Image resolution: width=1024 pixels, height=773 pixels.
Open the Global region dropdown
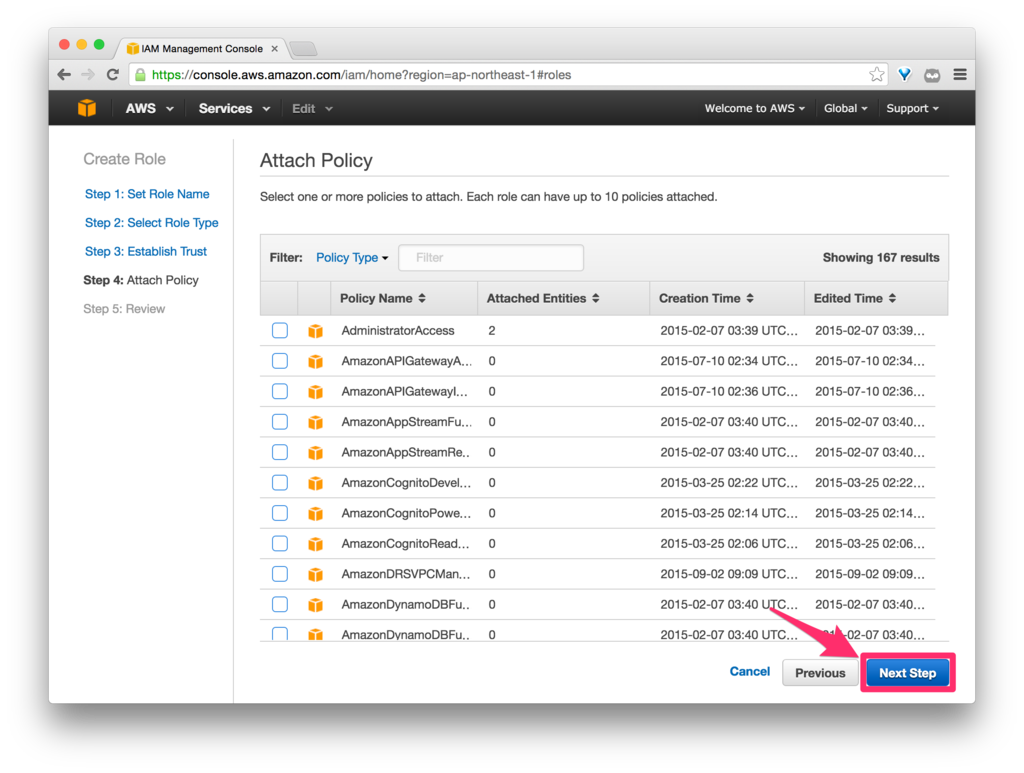(x=845, y=108)
